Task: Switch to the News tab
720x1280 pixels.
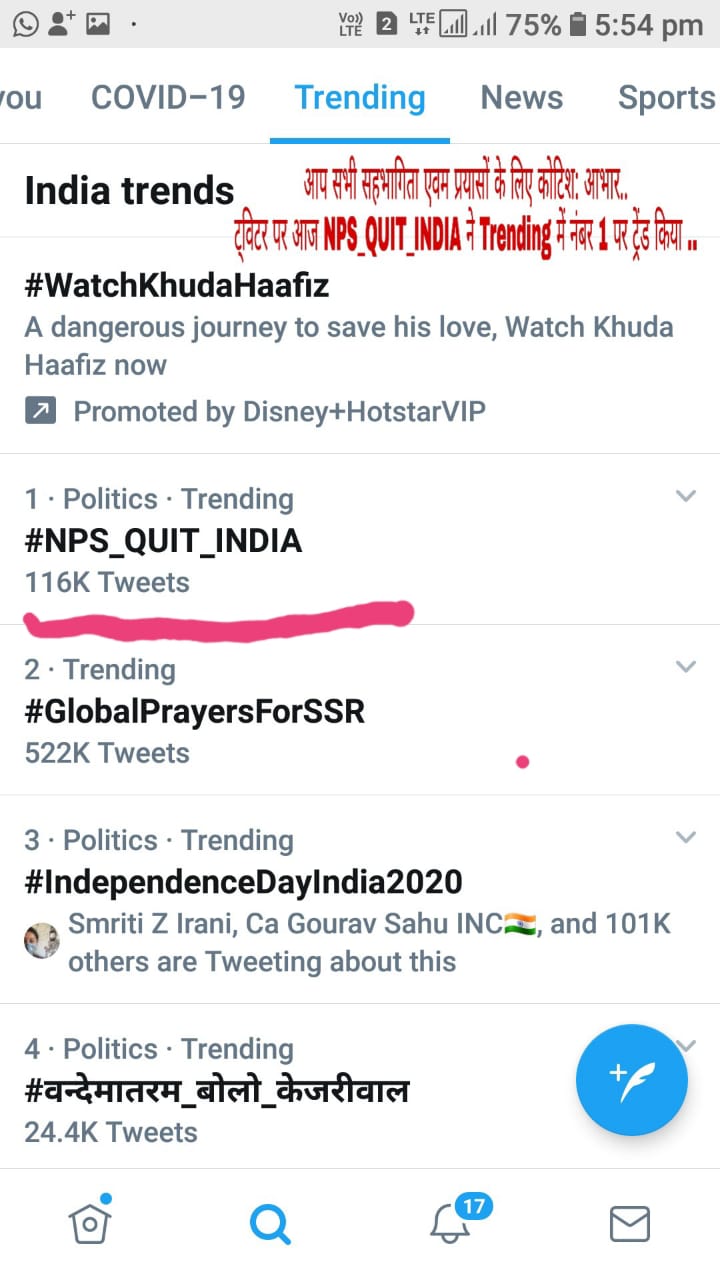Action: tap(522, 98)
